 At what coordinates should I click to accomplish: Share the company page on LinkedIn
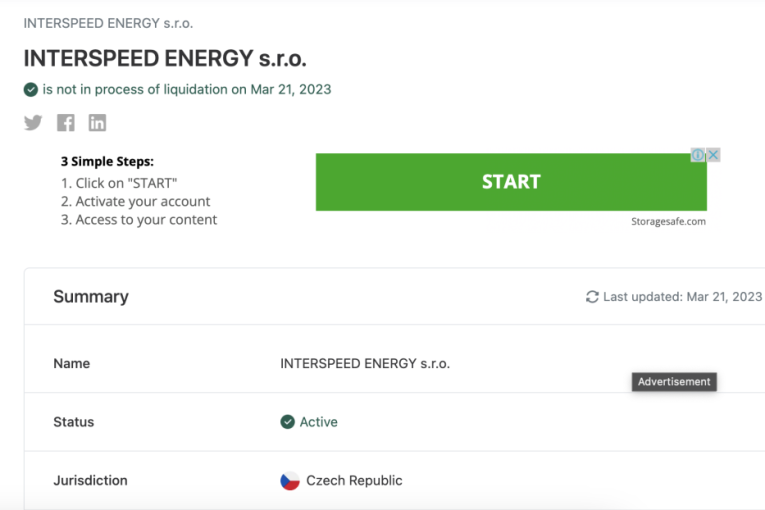point(97,123)
